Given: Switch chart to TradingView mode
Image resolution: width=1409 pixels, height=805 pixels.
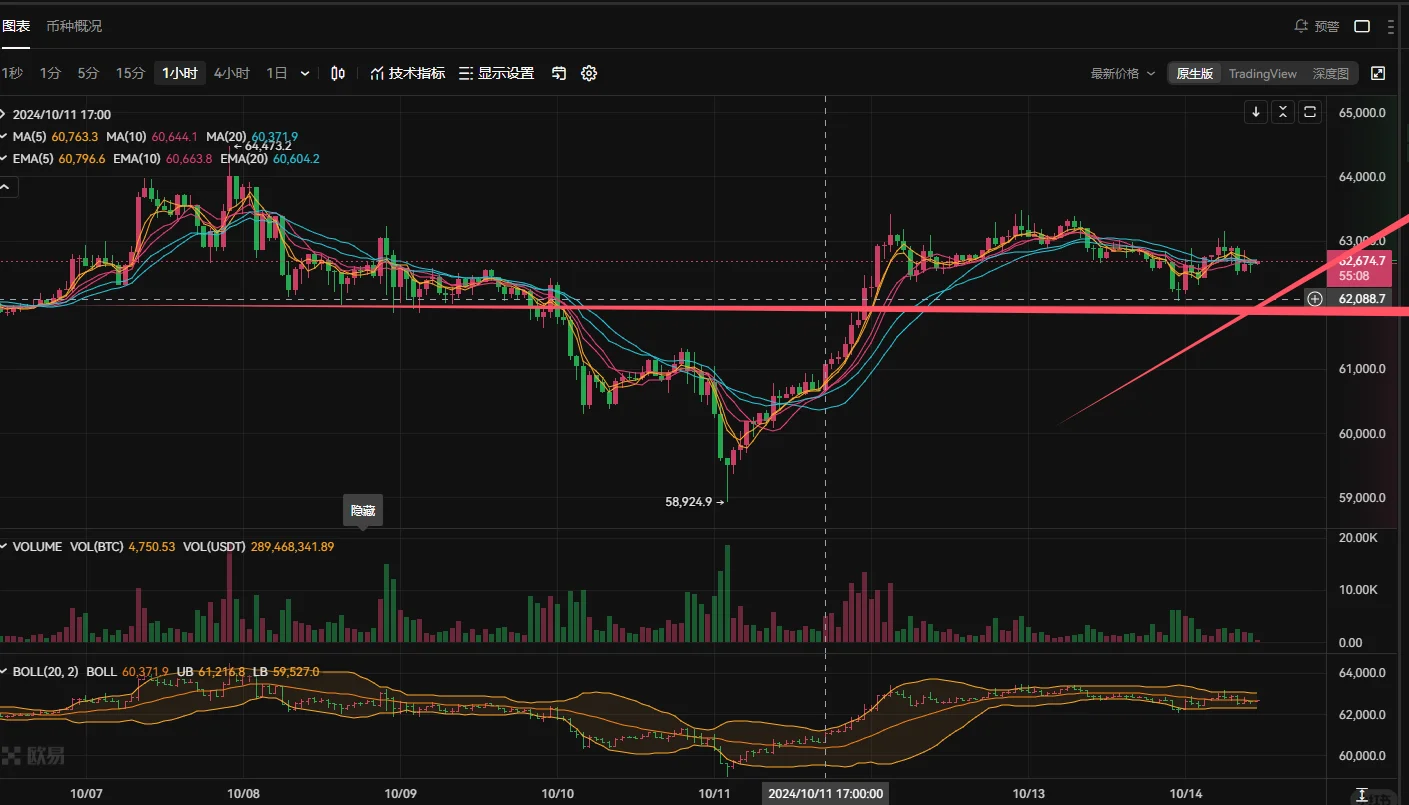Looking at the screenshot, I should [x=1262, y=73].
